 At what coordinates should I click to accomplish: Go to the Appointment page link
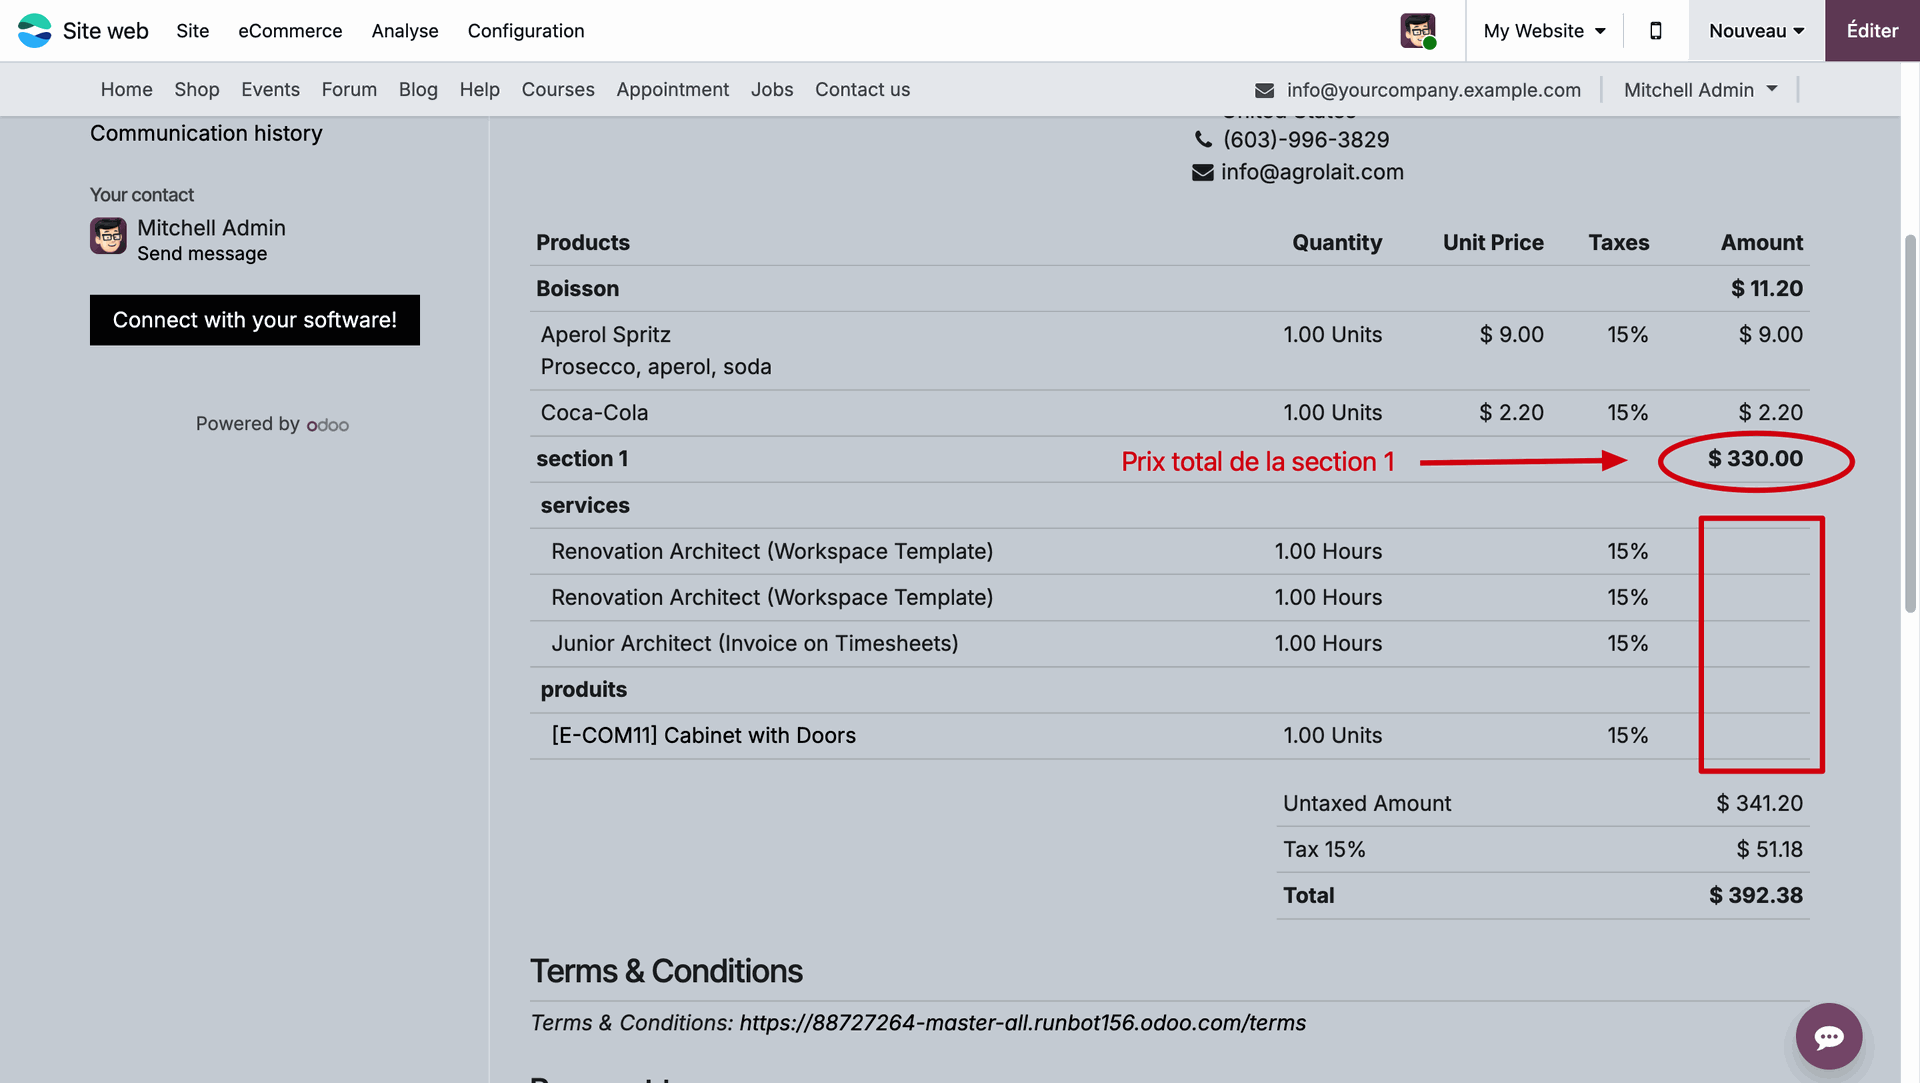[672, 90]
